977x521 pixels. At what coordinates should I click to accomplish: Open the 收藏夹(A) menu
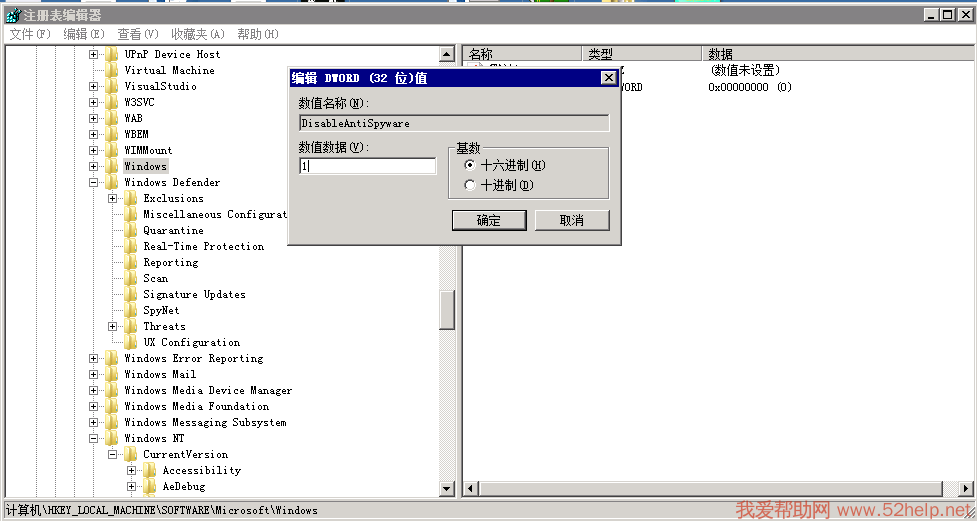click(197, 34)
